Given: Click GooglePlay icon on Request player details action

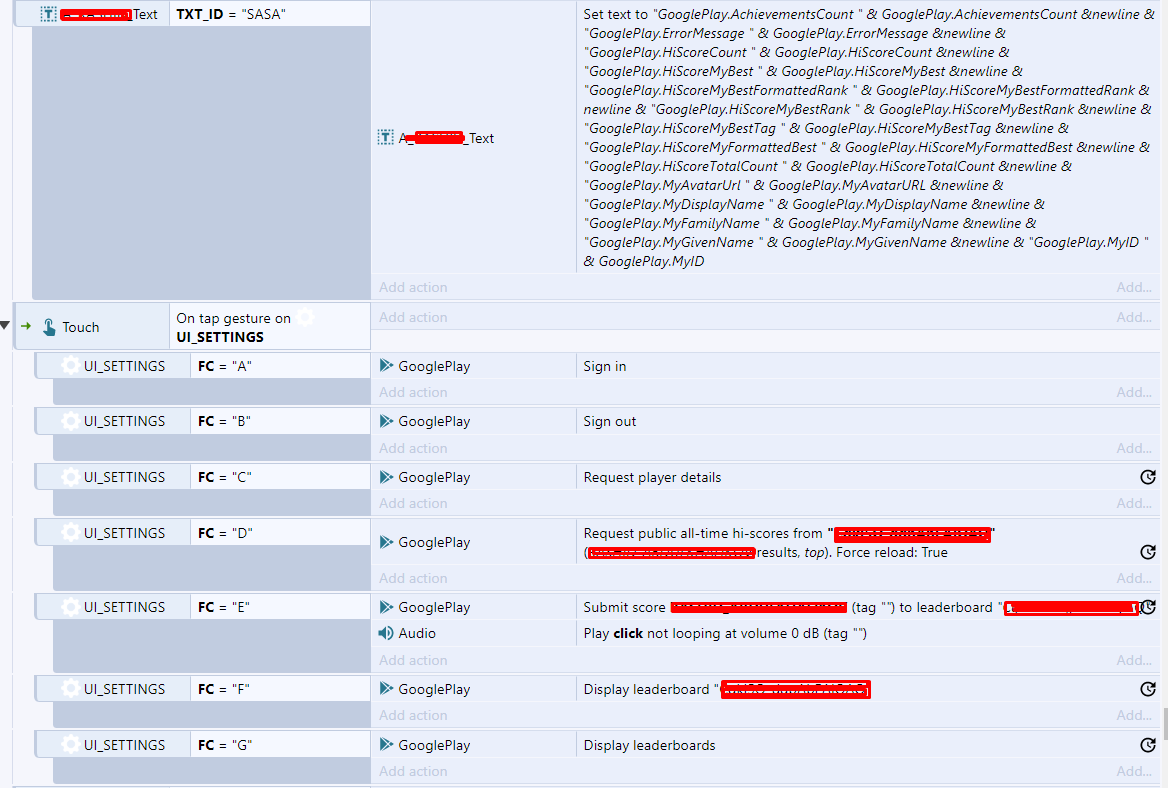Looking at the screenshot, I should (386, 477).
